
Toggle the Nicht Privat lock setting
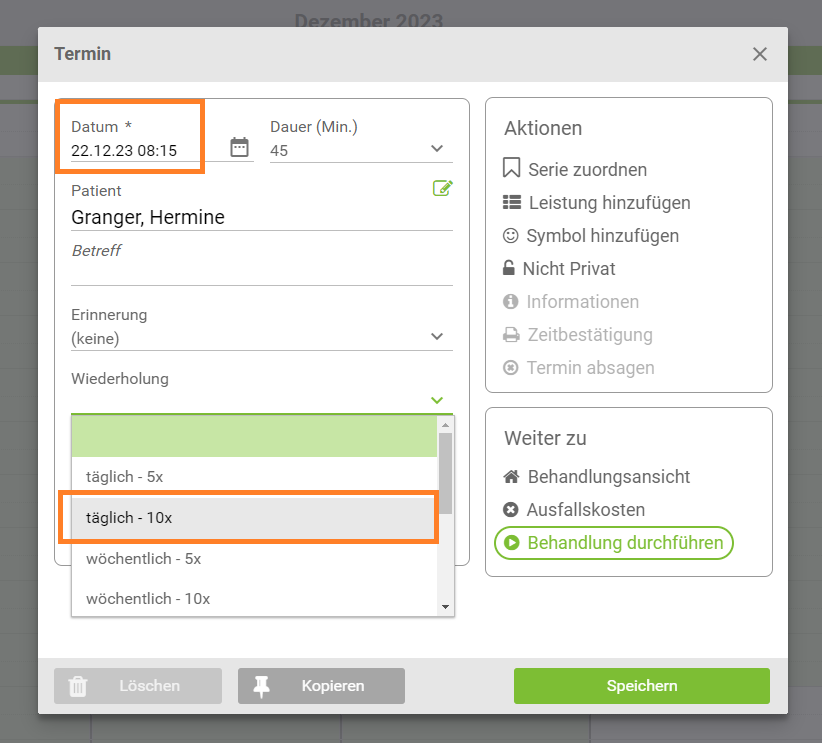[559, 268]
